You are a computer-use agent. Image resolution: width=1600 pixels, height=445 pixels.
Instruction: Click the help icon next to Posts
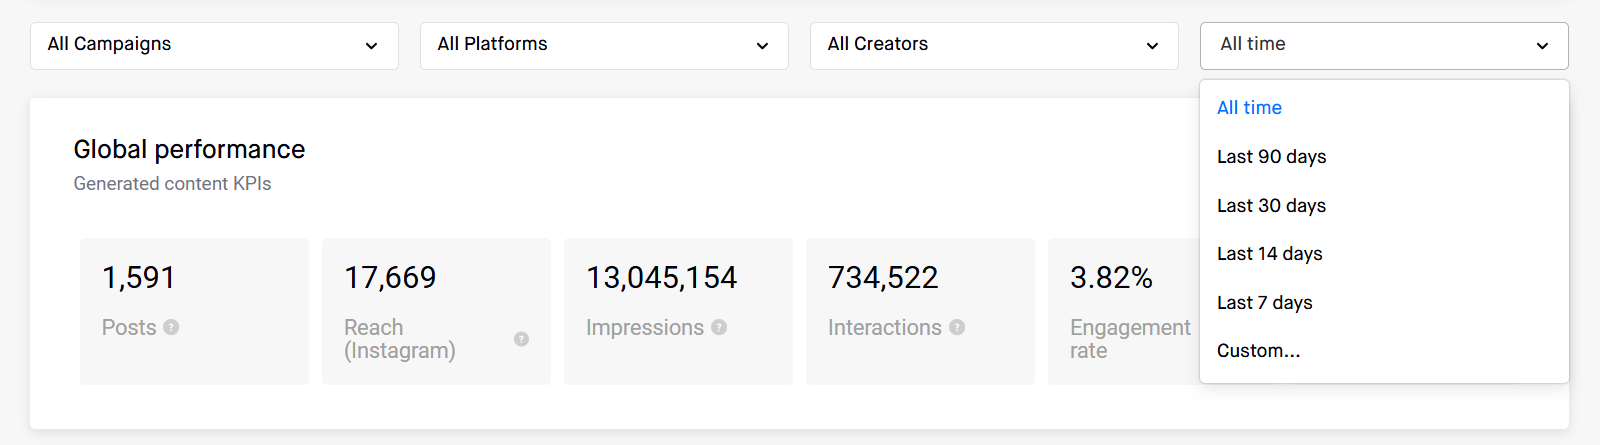pyautogui.click(x=171, y=327)
